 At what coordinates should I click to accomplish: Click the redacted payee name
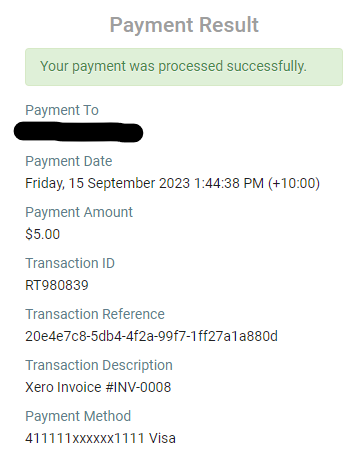pos(78,132)
